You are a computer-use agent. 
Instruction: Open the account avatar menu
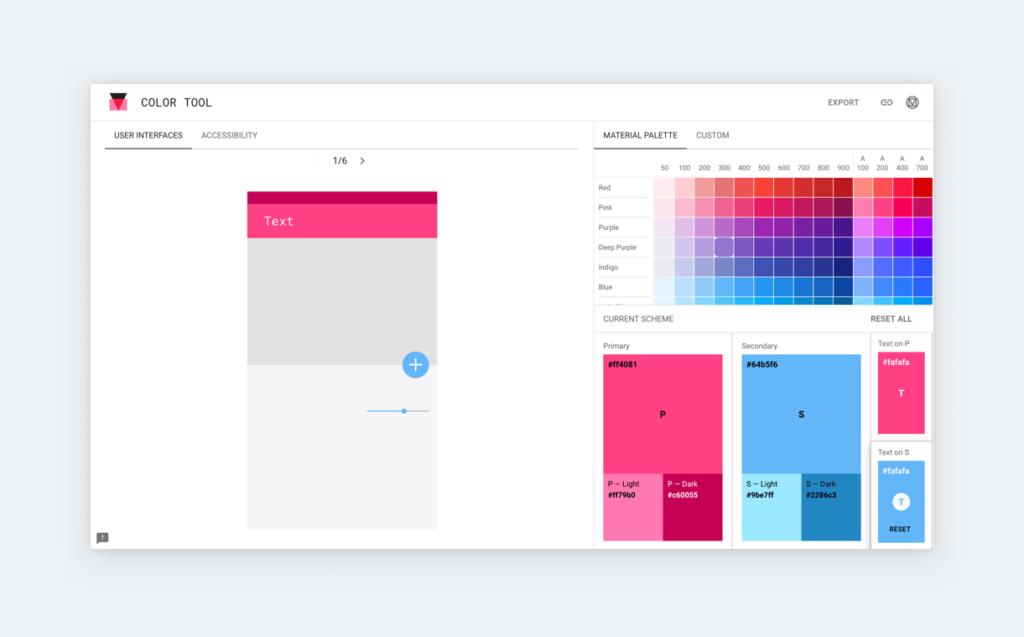(x=912, y=102)
